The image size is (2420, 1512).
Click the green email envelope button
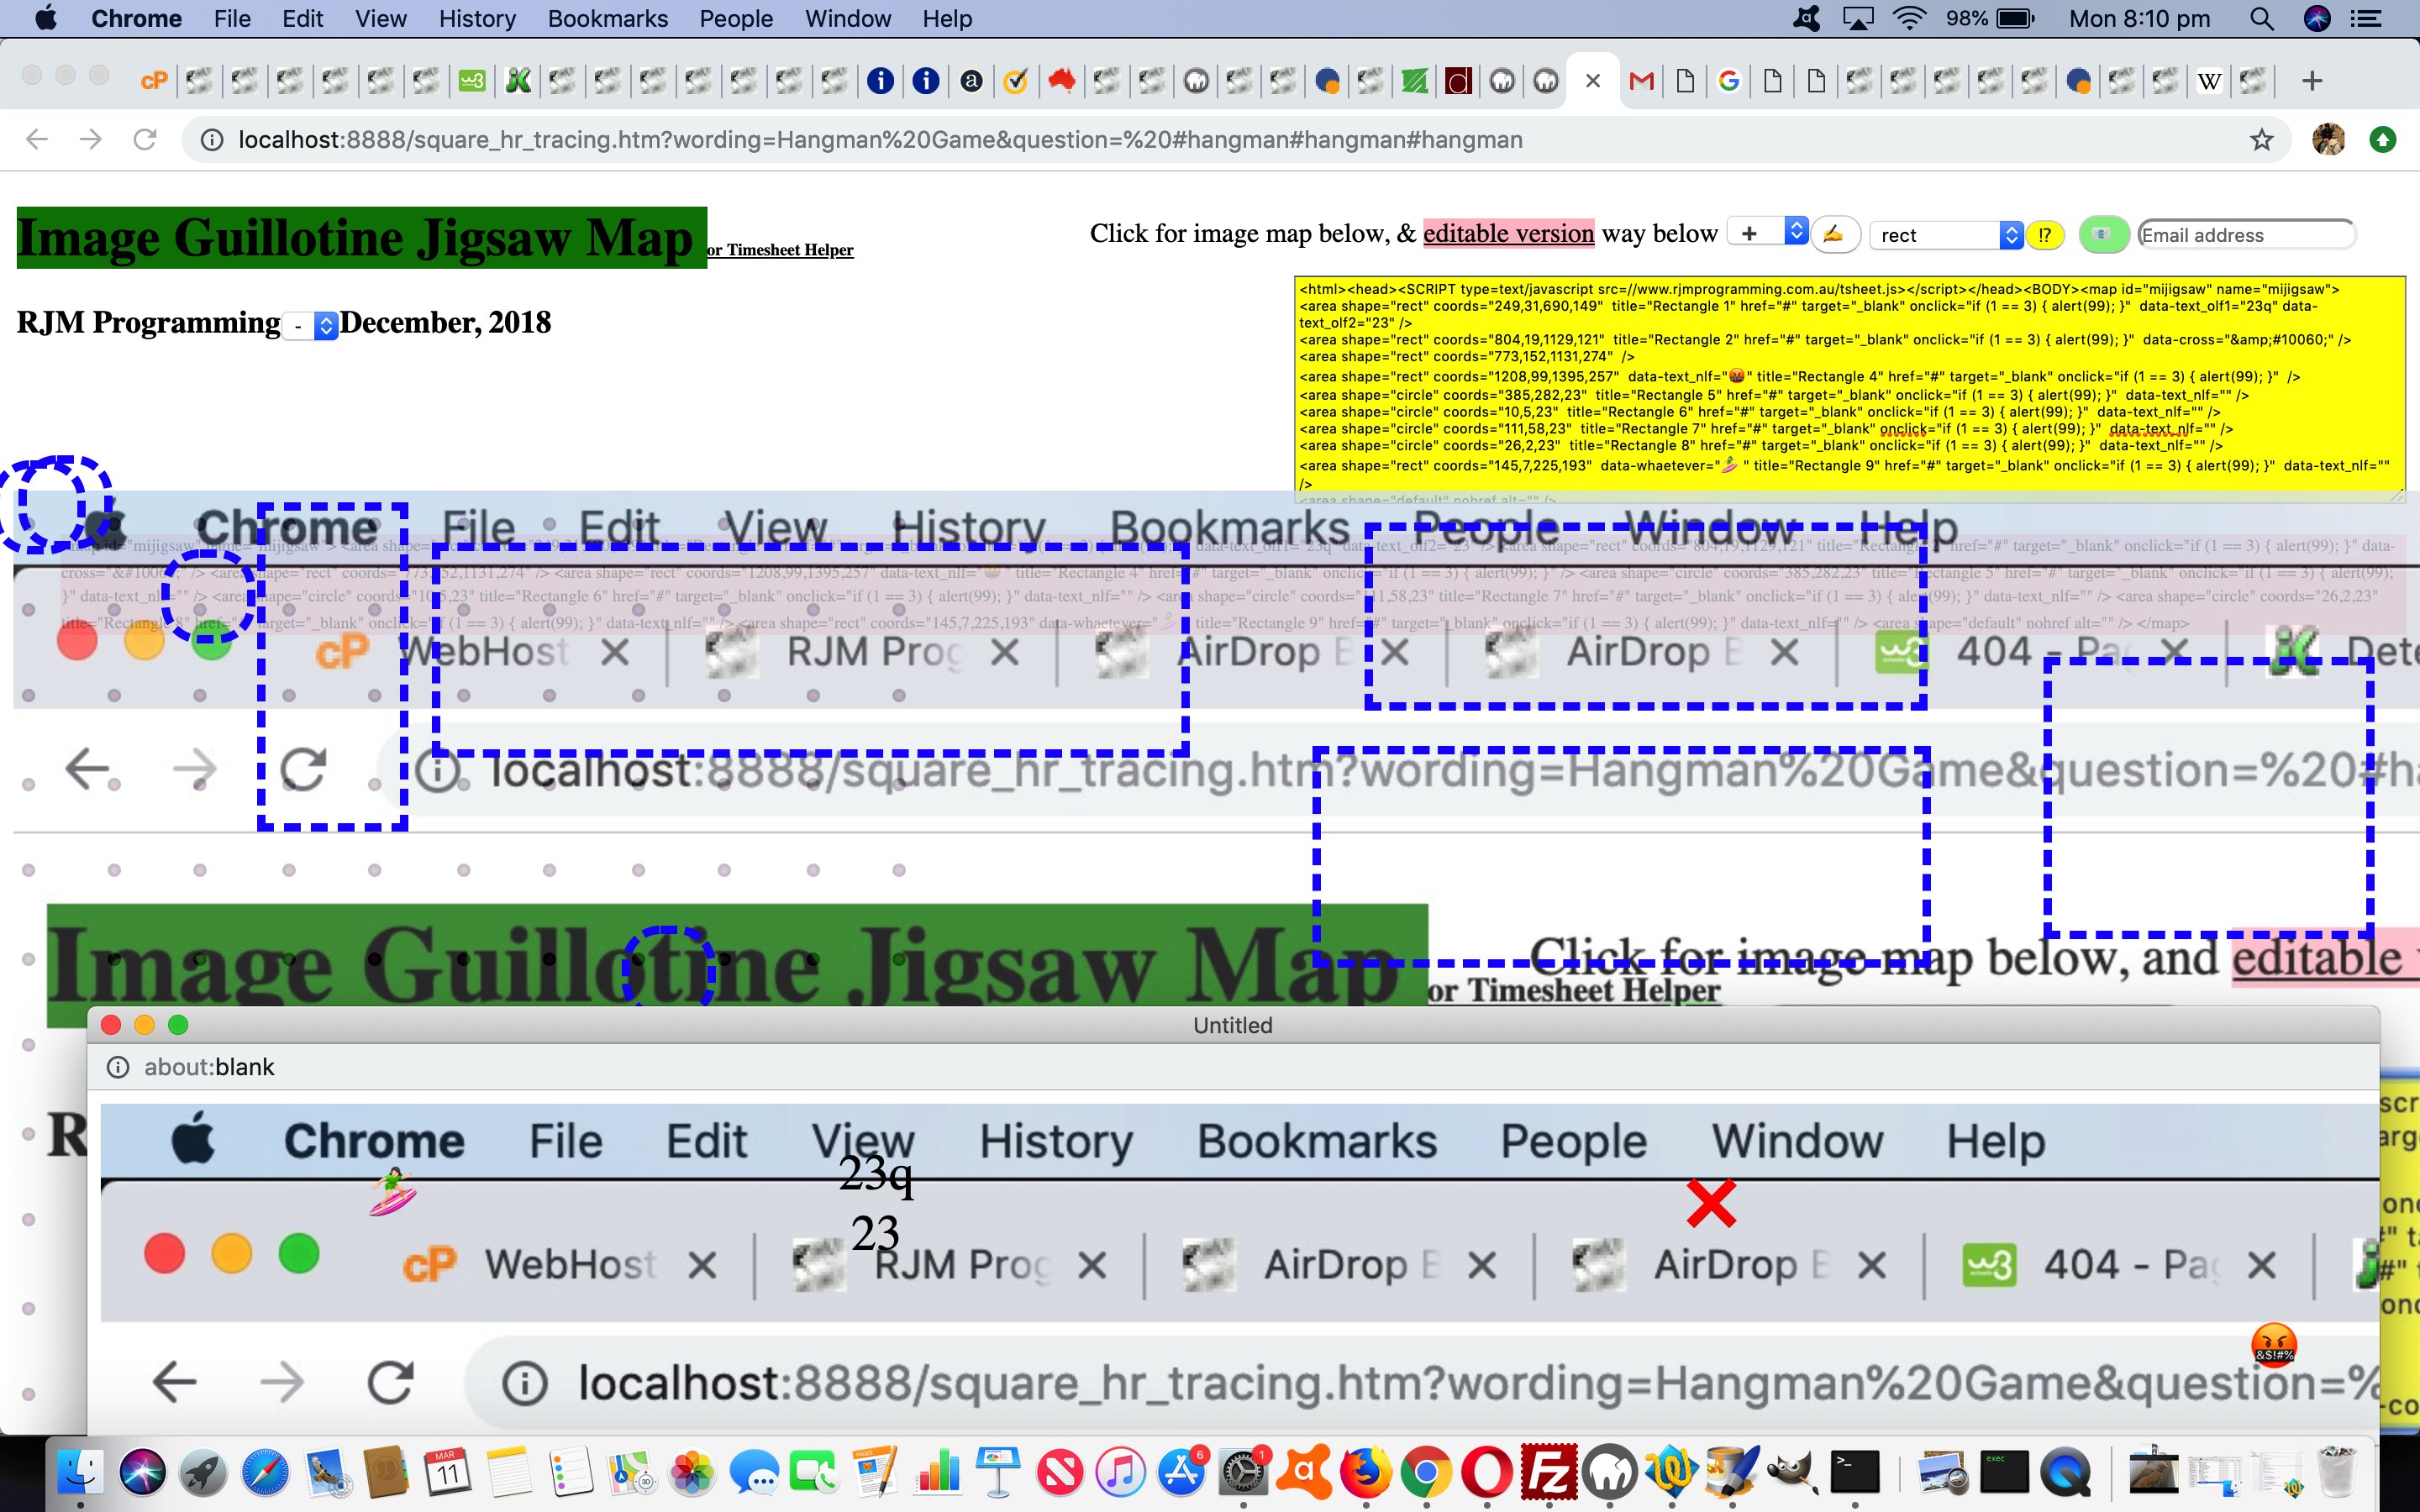point(2103,235)
